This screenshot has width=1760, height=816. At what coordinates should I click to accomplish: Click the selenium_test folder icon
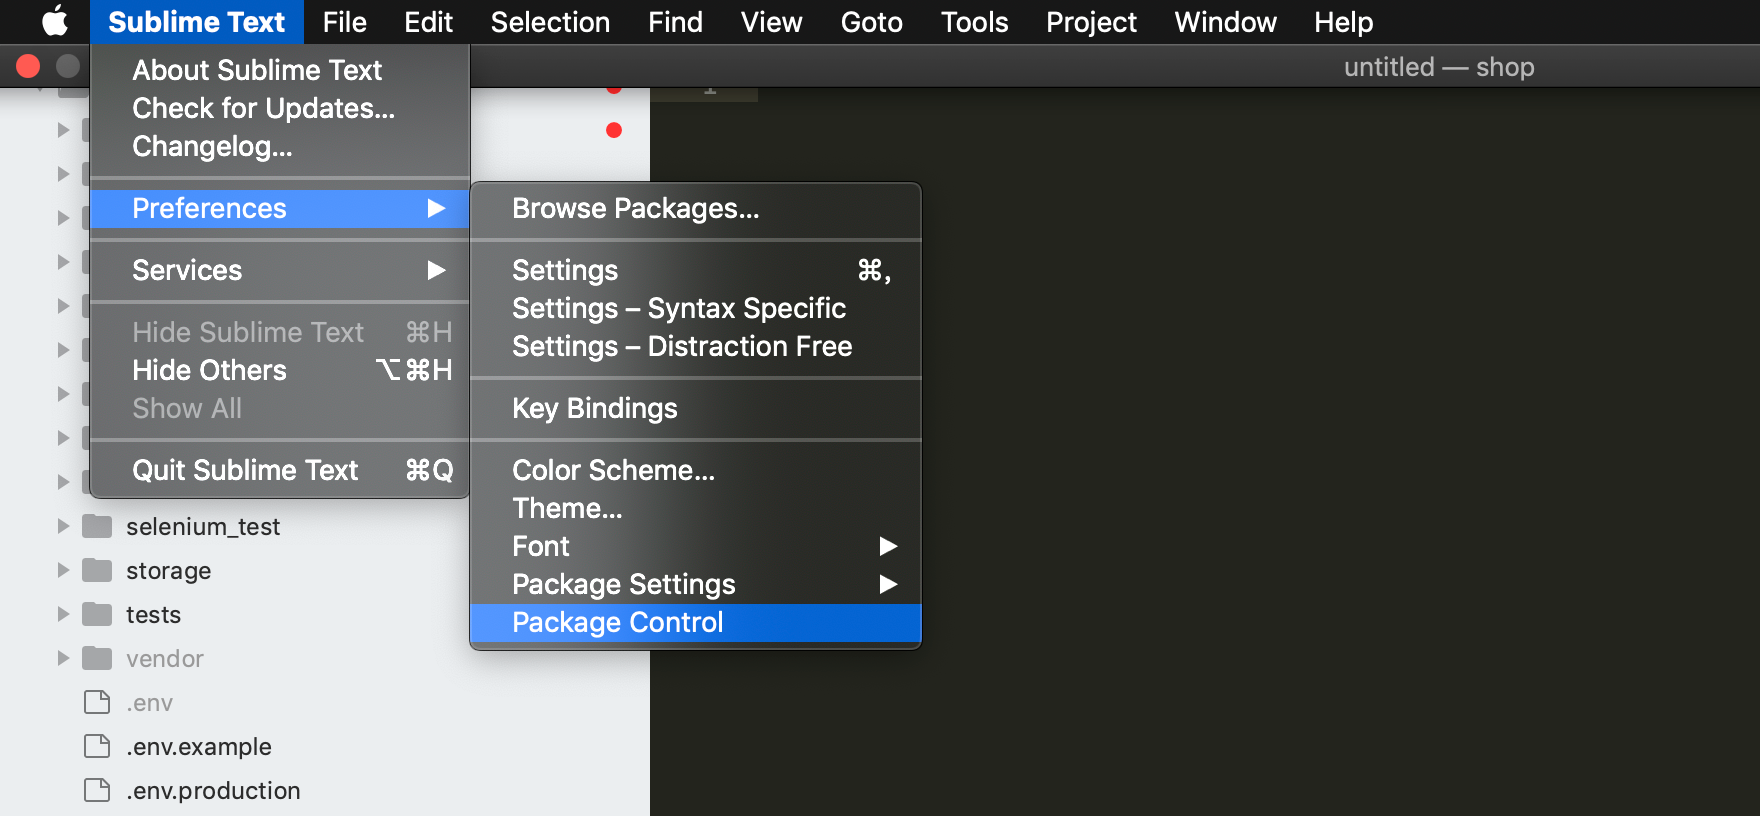point(97,526)
